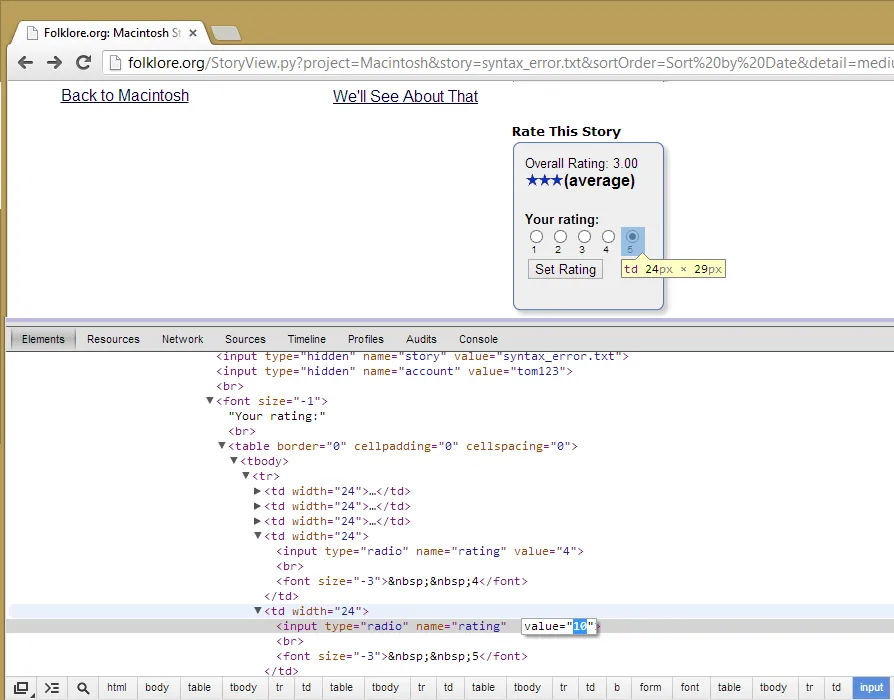The image size is (894, 700).
Task: Follow the Back to Macintosh link
Action: click(125, 96)
